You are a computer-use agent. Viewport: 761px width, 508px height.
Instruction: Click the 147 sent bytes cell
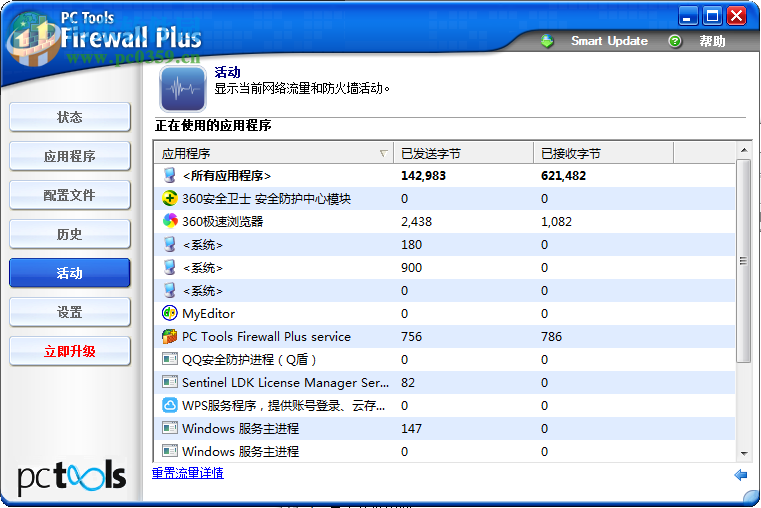point(412,429)
